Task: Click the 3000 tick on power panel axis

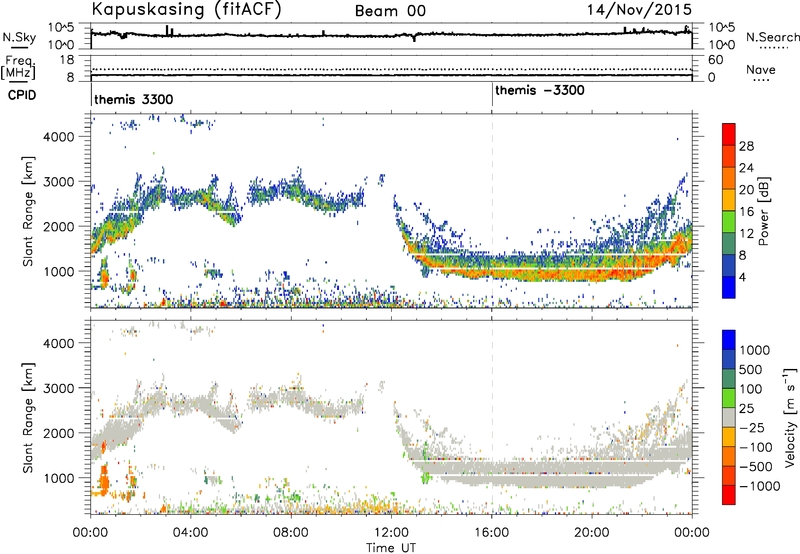Action: coord(59,182)
